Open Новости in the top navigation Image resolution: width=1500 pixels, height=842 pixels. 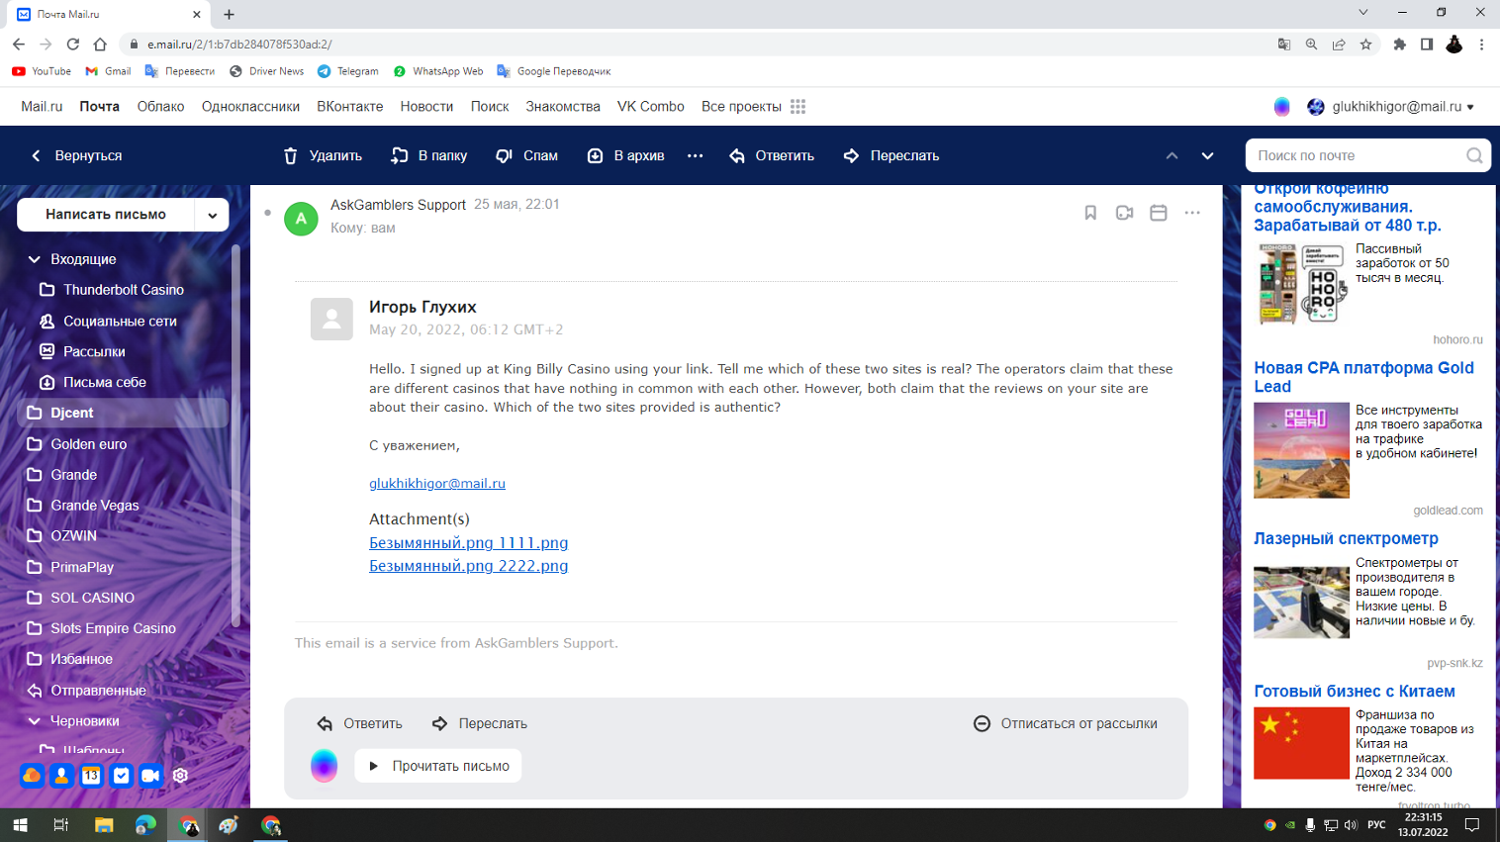coord(427,107)
